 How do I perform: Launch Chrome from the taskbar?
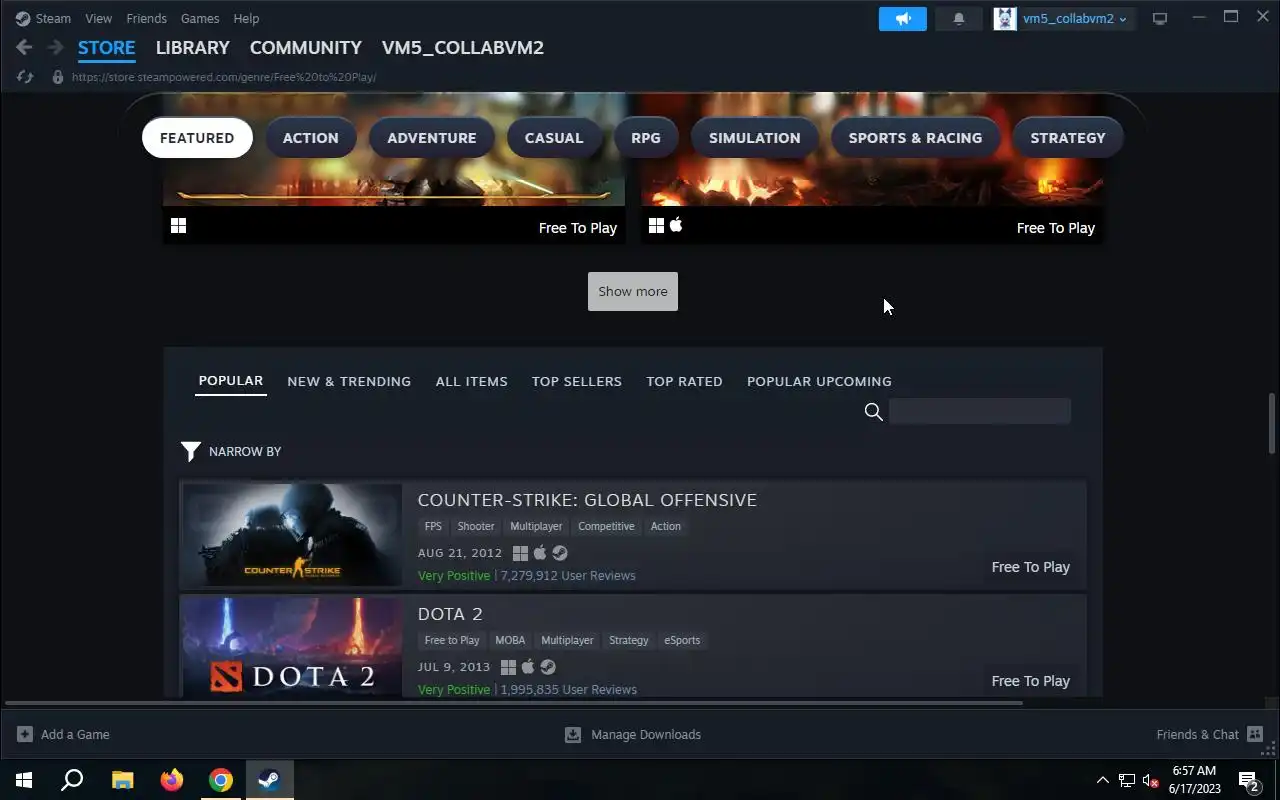coord(221,780)
